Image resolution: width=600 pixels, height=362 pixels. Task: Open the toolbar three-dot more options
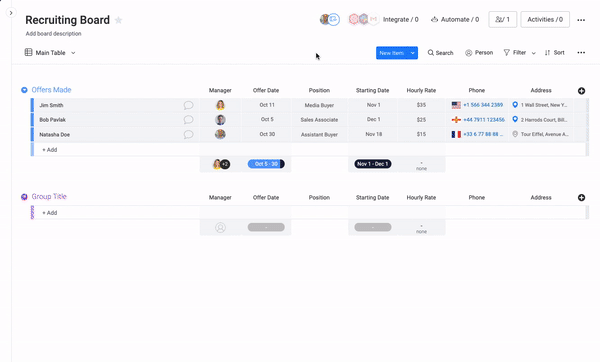click(x=581, y=52)
